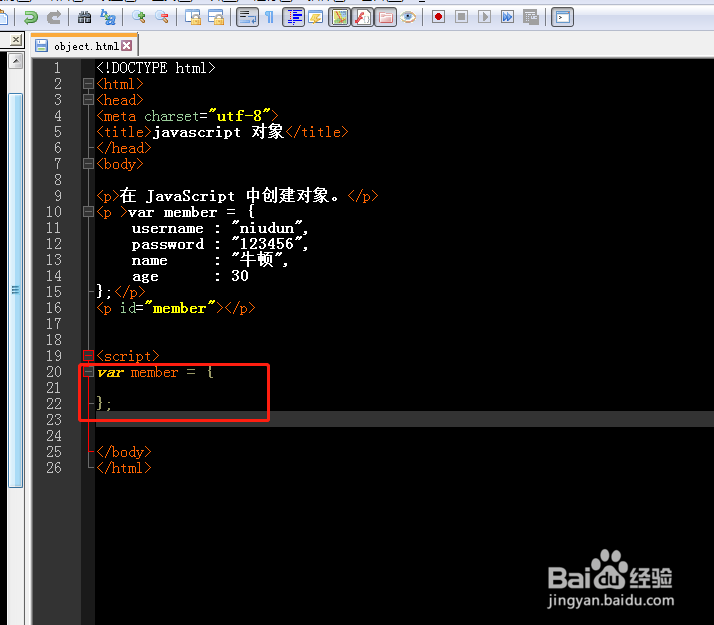Click the age : 30 line
714x625 pixels.
(x=190, y=276)
